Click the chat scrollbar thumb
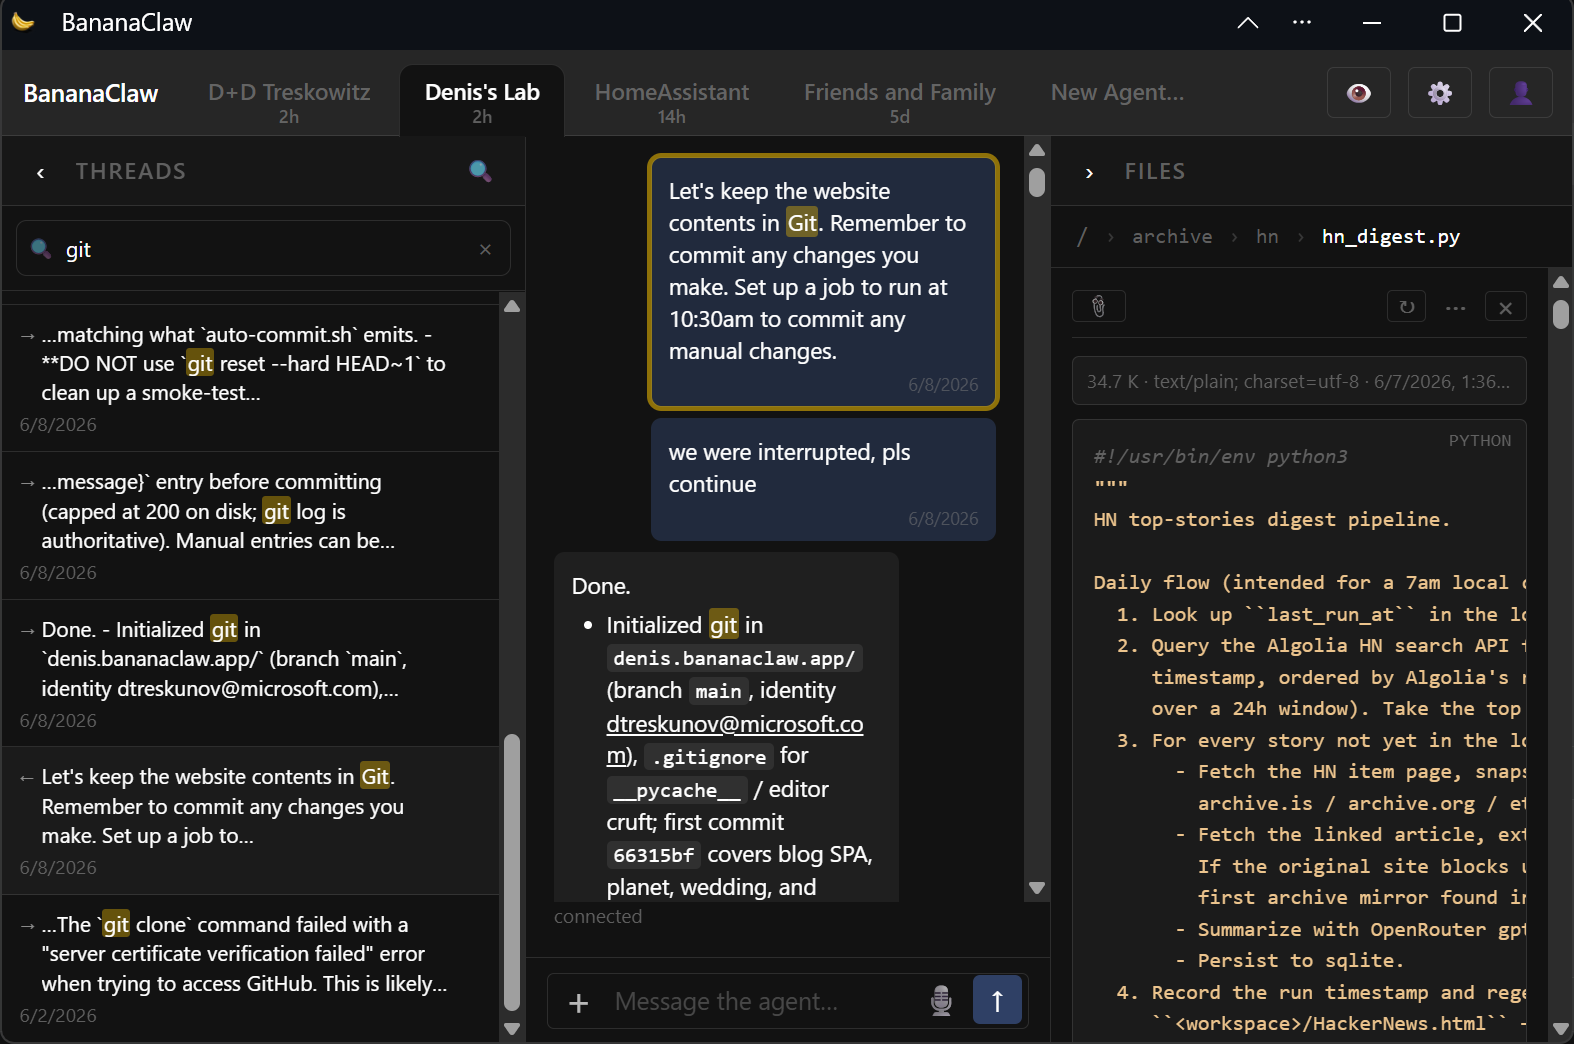The width and height of the screenshot is (1574, 1044). point(1037,182)
